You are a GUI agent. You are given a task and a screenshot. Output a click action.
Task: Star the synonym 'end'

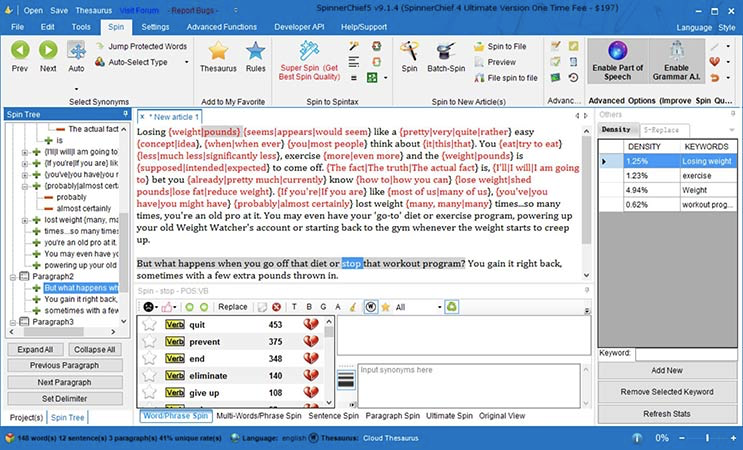click(x=149, y=359)
